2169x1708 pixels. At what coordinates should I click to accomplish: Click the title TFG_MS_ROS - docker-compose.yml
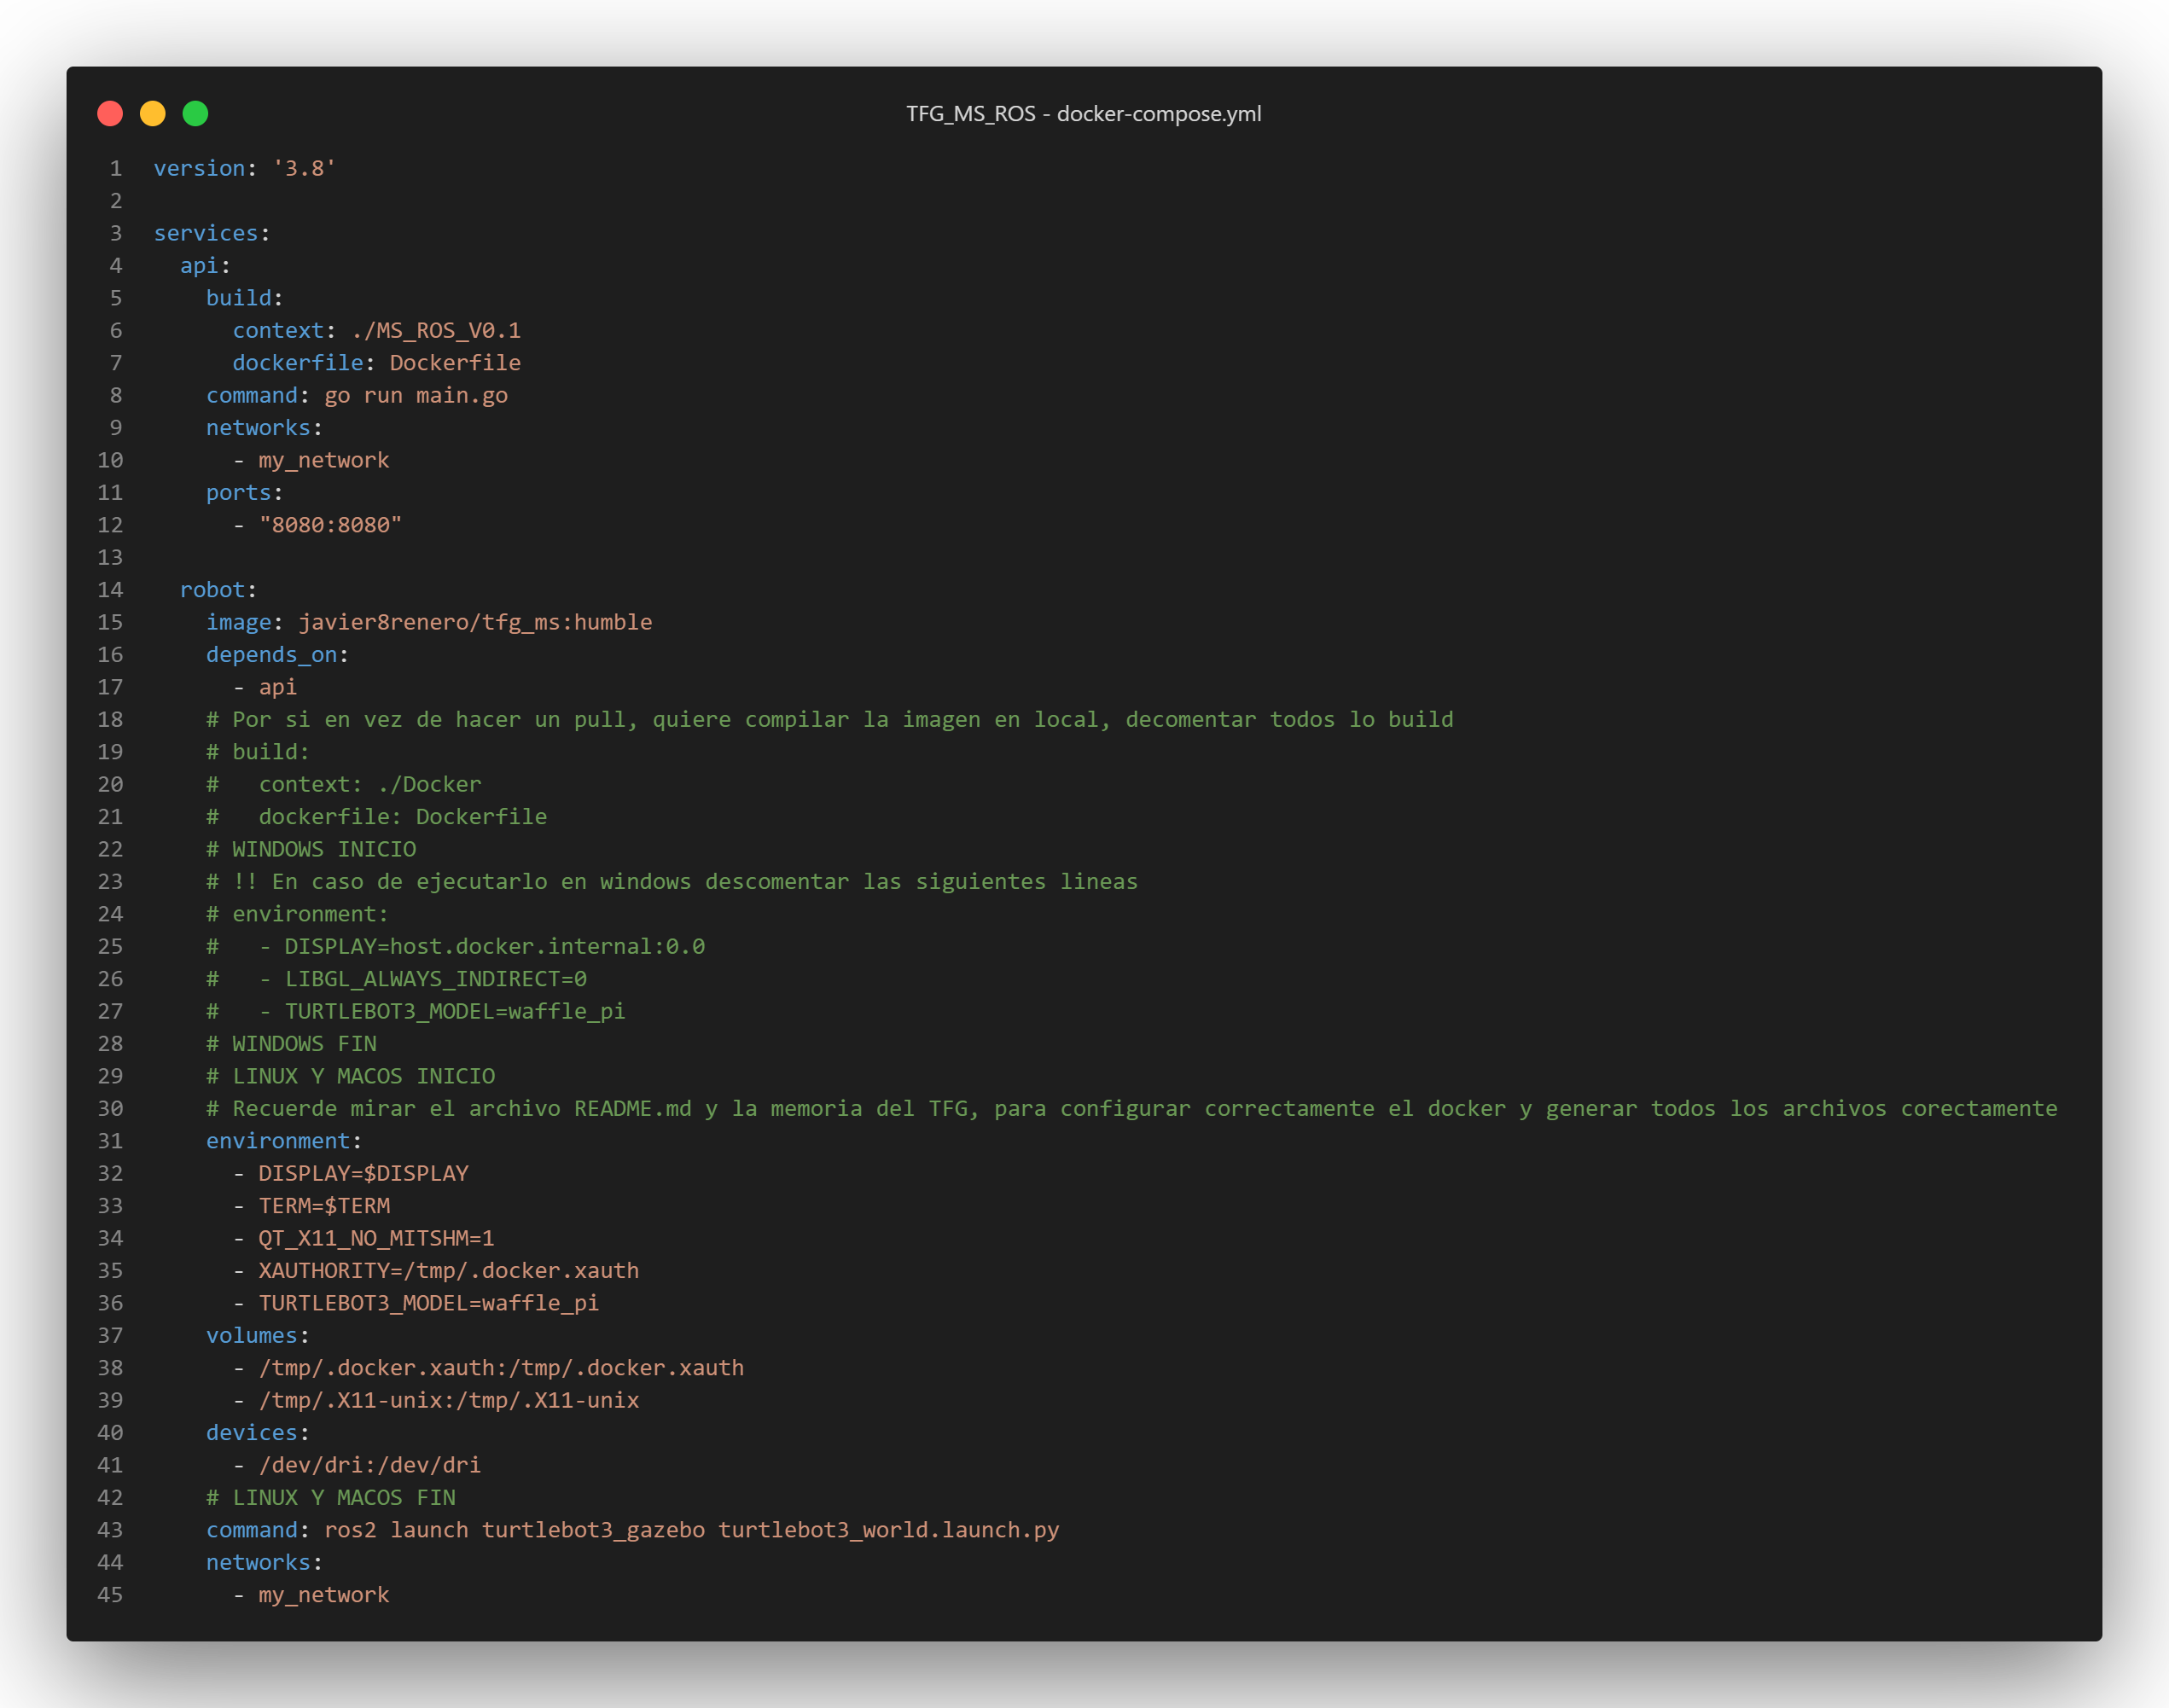click(x=1084, y=114)
